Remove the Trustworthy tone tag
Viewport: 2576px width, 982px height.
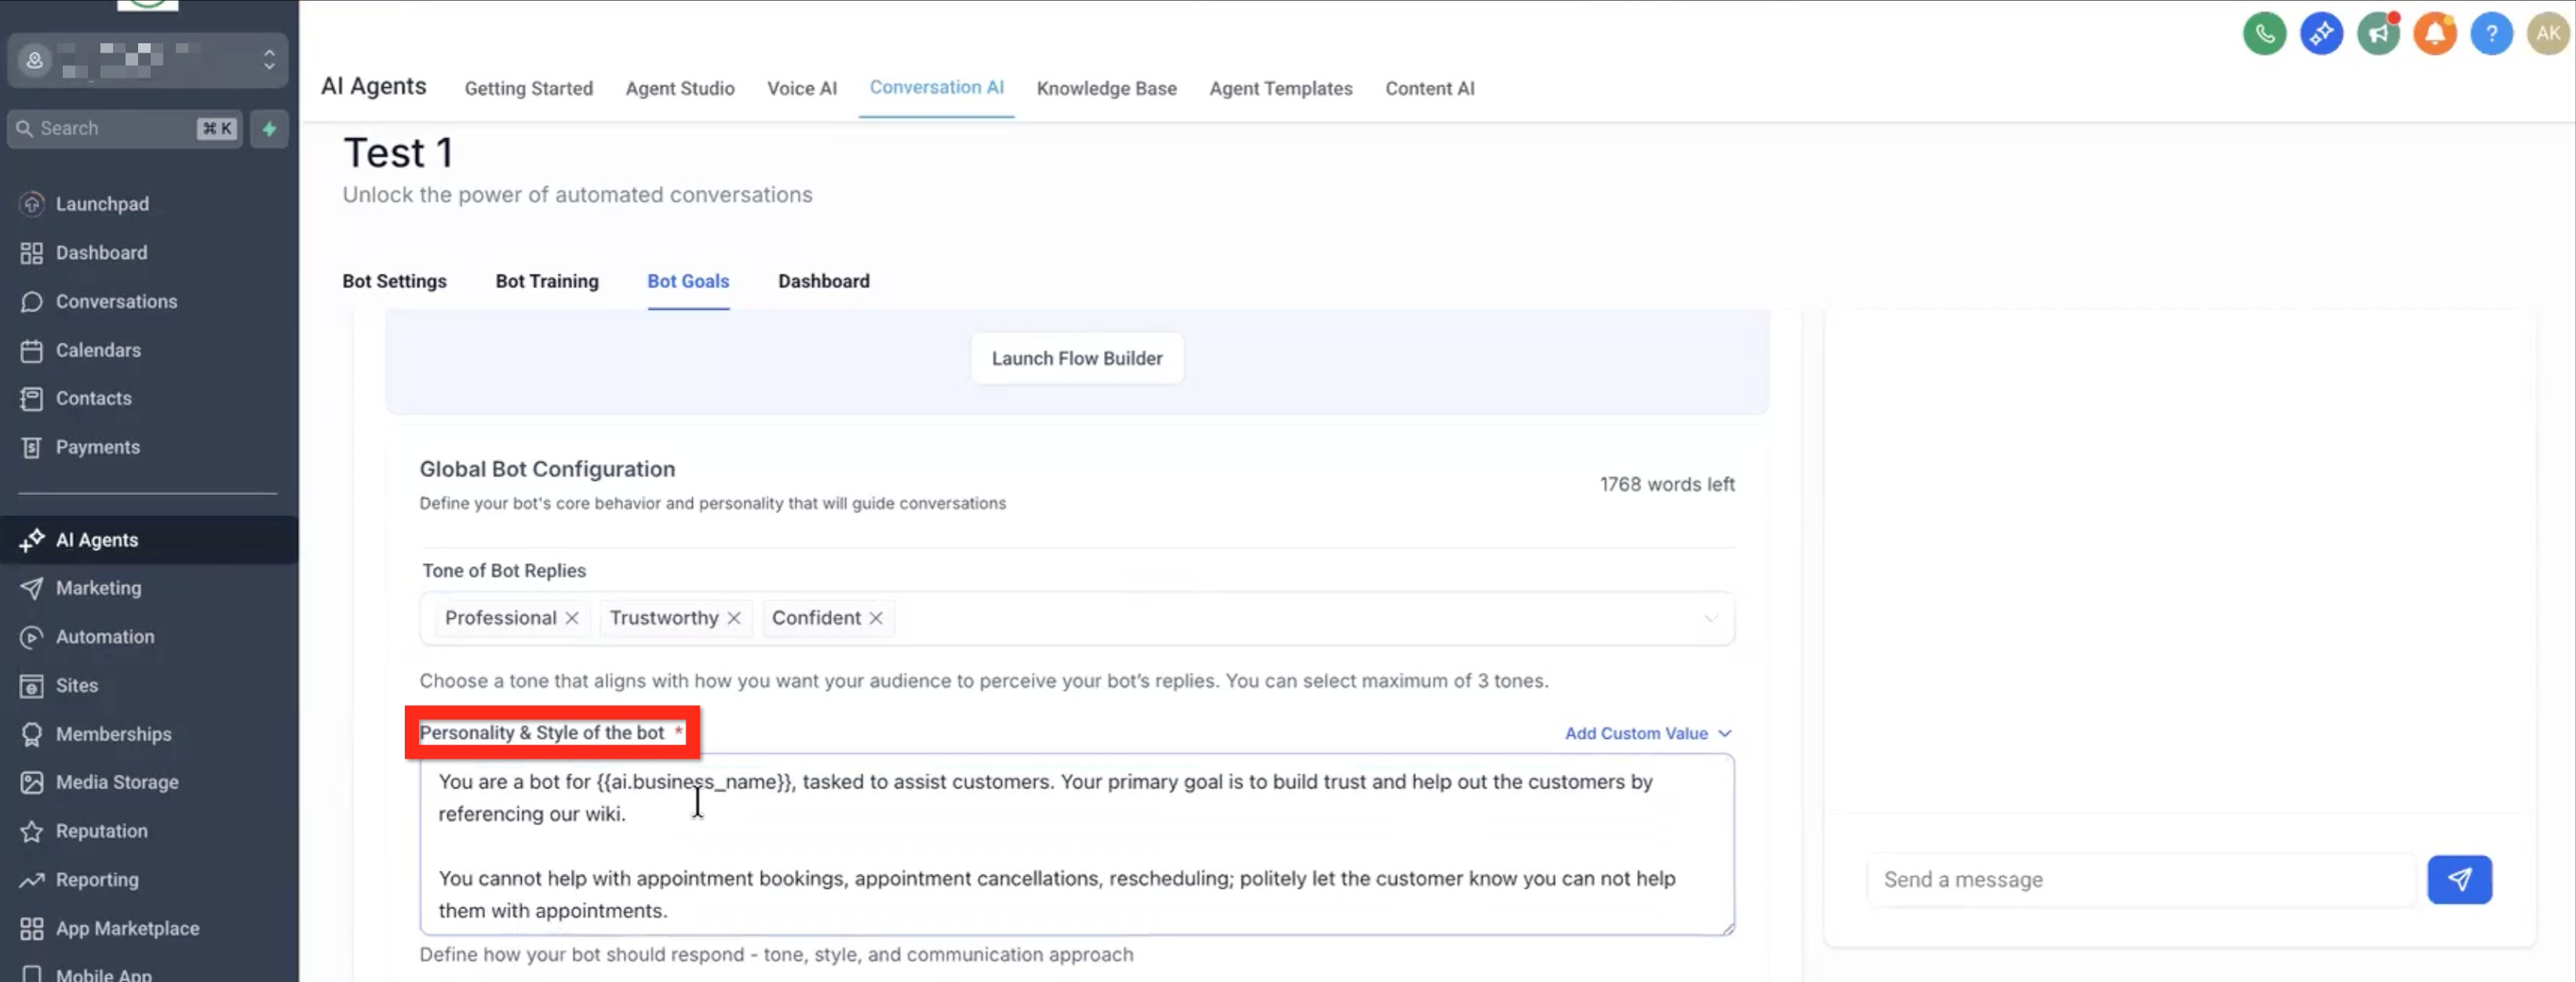coord(734,618)
